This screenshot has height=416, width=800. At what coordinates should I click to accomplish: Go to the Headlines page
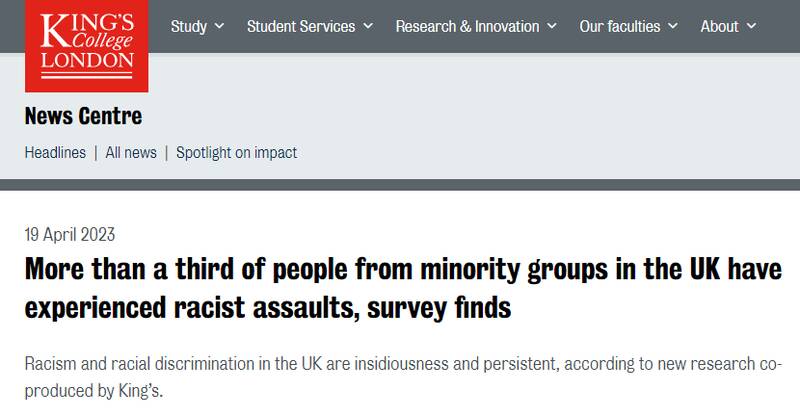click(56, 153)
